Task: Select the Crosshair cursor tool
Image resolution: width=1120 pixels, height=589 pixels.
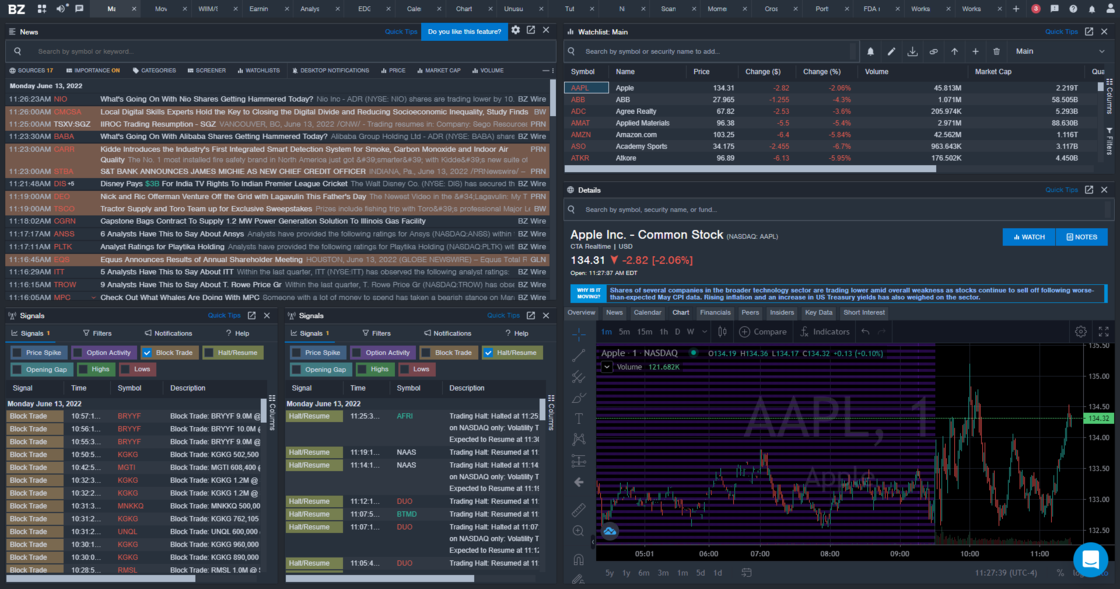Action: pyautogui.click(x=578, y=336)
